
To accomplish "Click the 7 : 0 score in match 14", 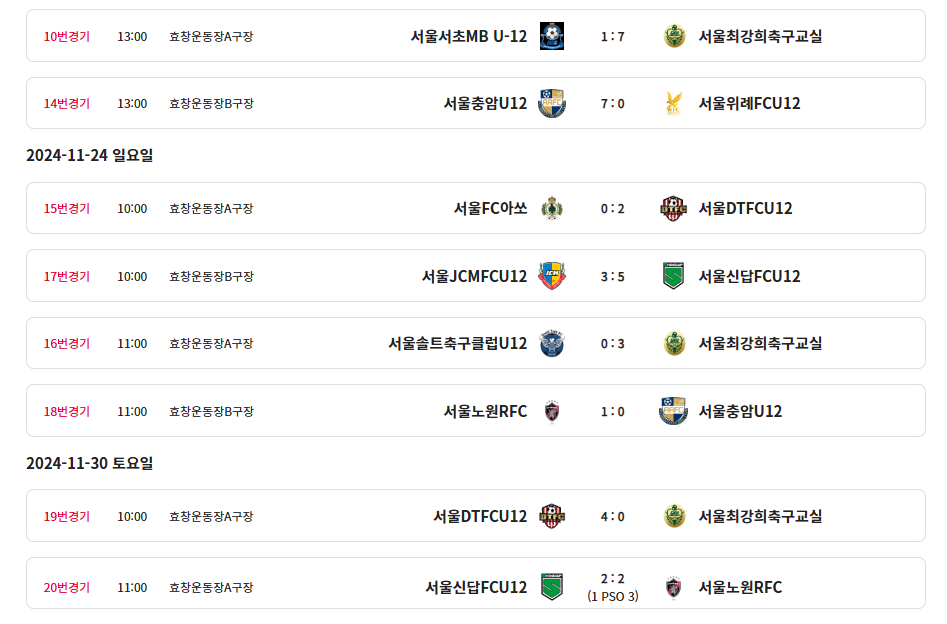I will coord(613,103).
